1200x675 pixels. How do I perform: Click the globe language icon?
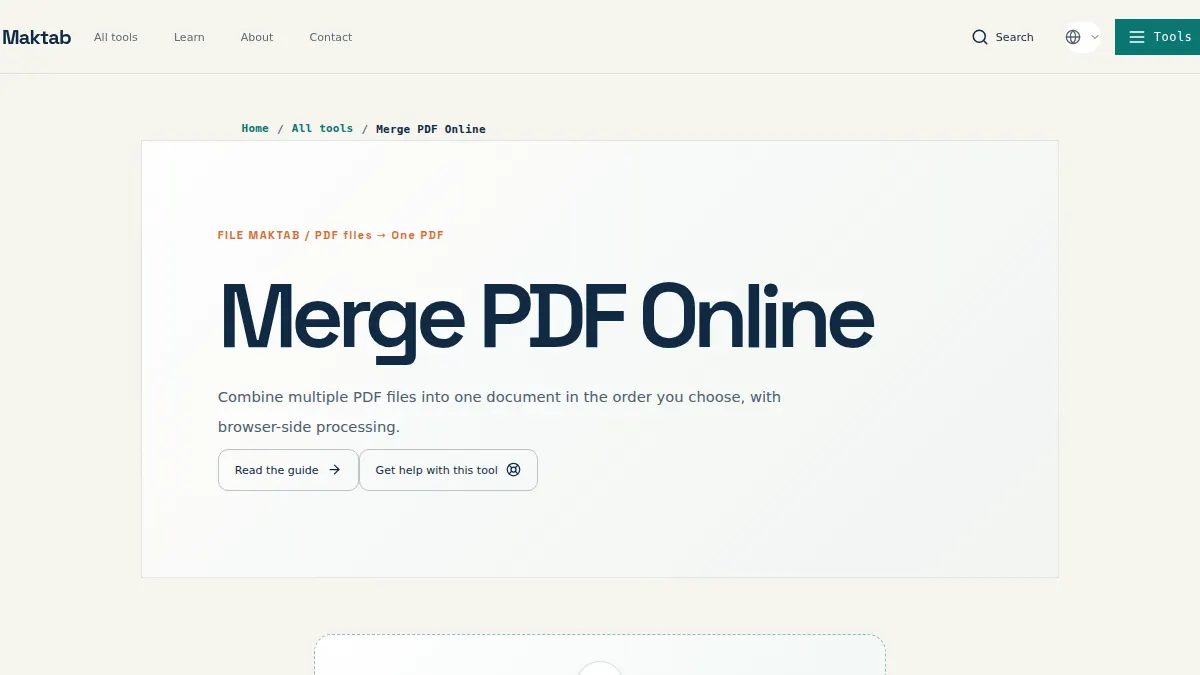(x=1073, y=37)
